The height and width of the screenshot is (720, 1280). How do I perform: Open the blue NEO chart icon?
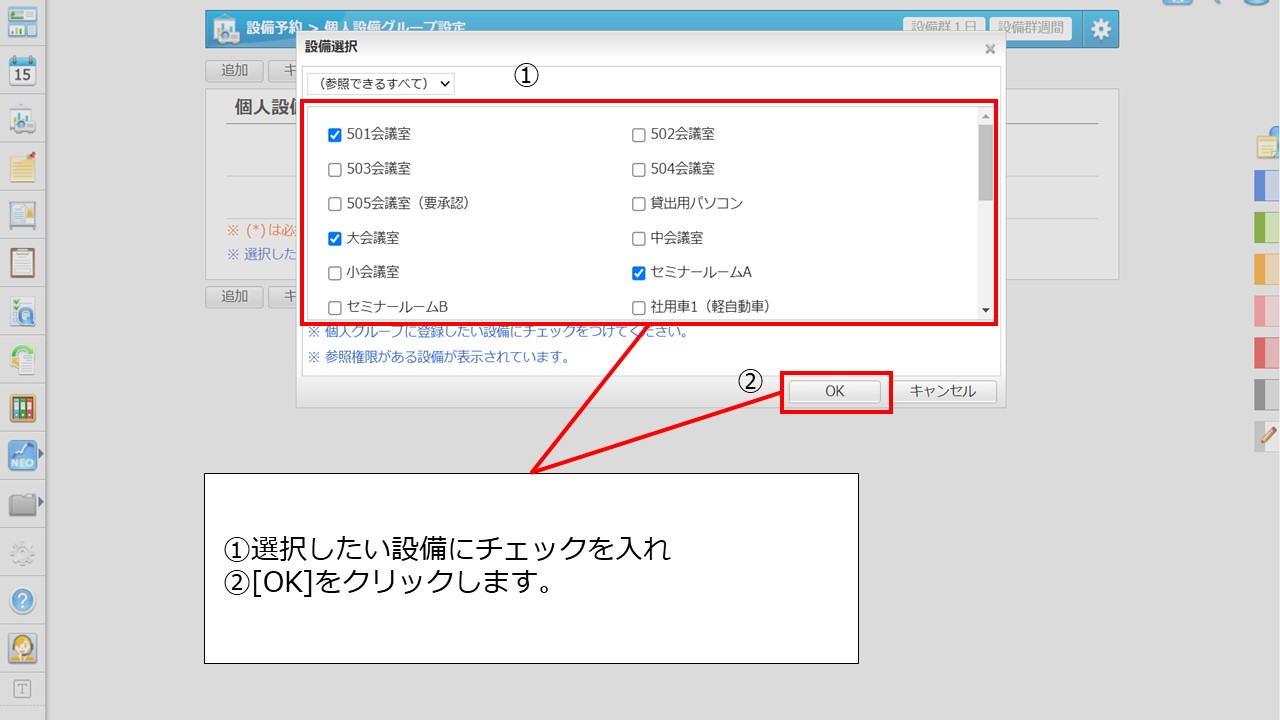click(x=21, y=456)
